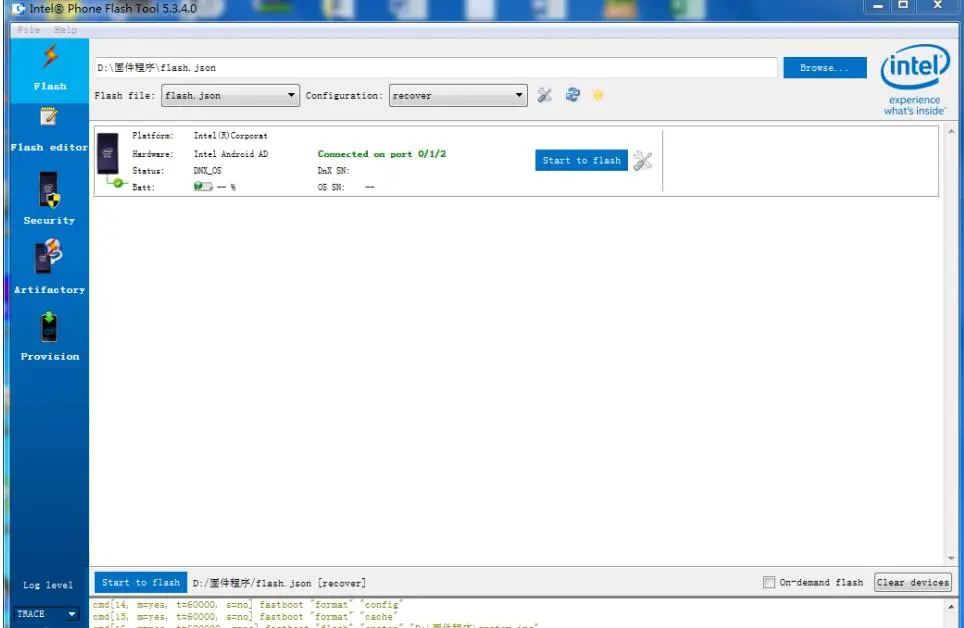
Task: Open the File menu
Action: click(28, 30)
